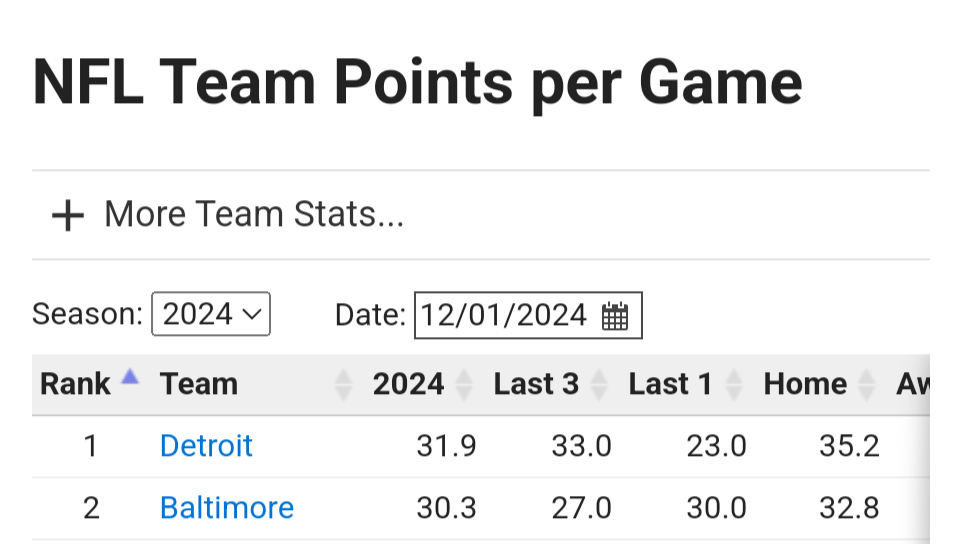Click the sort arrows beside Home column
The image size is (960, 544).
[x=867, y=384]
